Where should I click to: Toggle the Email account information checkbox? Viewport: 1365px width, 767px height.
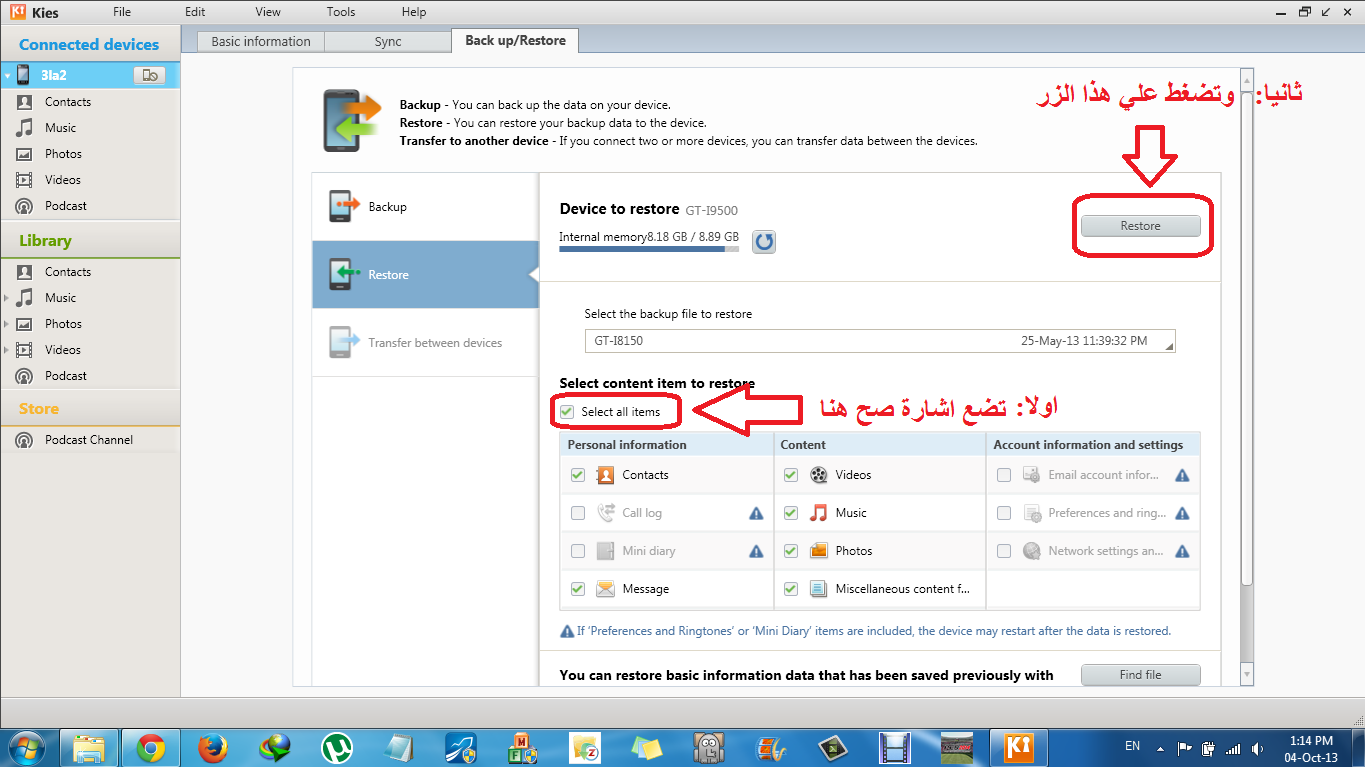point(1004,475)
